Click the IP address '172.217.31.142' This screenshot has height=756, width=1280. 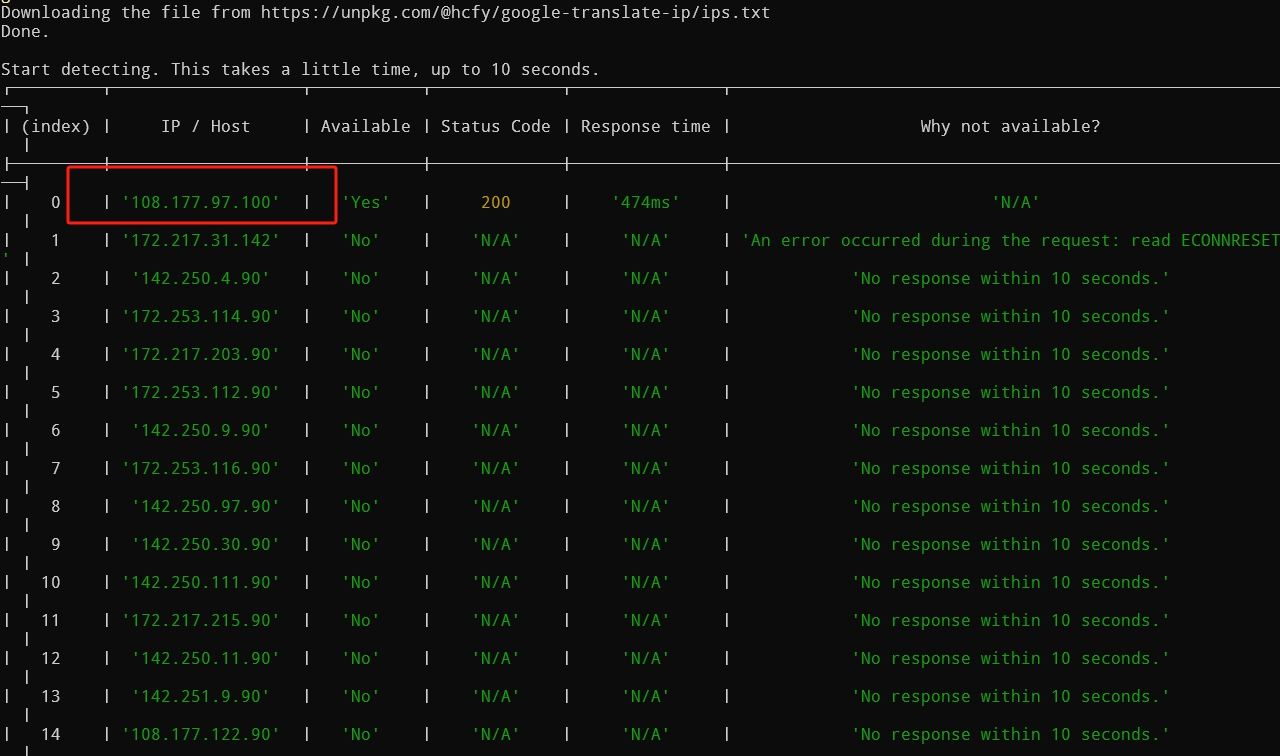(201, 240)
